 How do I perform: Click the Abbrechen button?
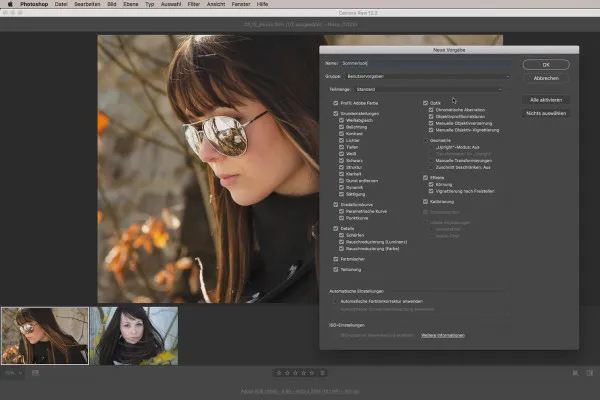[x=546, y=78]
